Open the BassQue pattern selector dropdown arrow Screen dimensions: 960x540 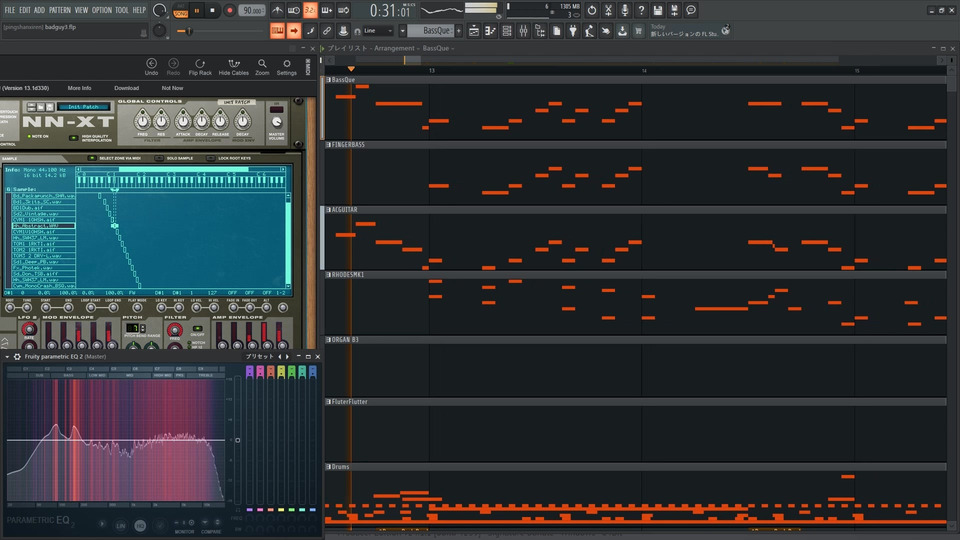tap(402, 31)
